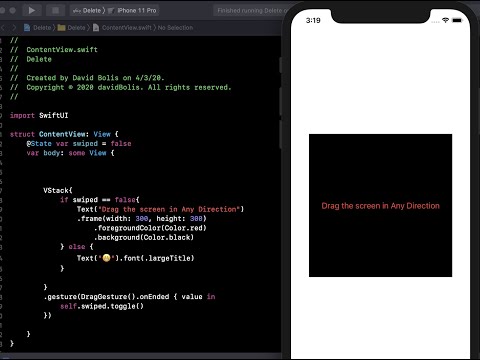Click the emoji Text .font(.largeTitle) line
The image size is (480, 360).
[135, 258]
